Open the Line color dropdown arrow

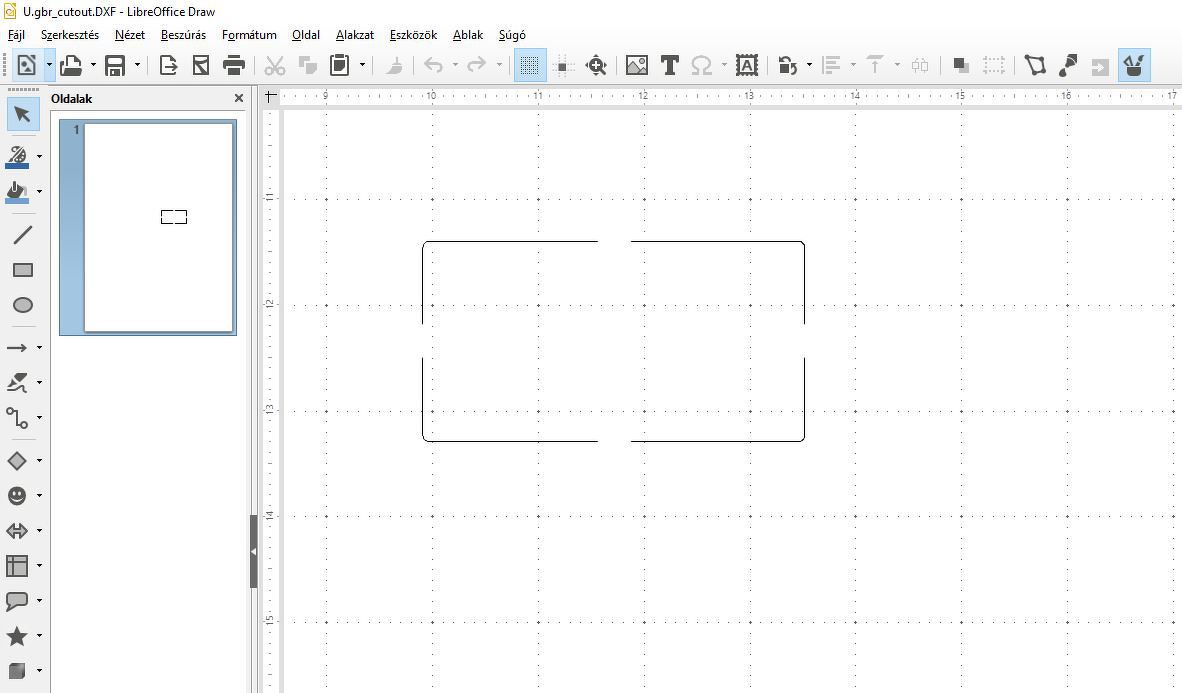click(39, 156)
